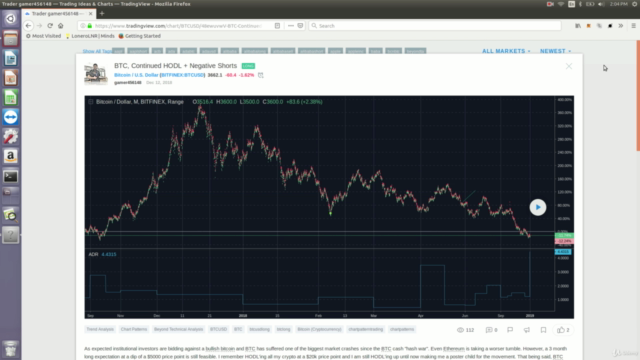
Task: Launch LibreOffice Calc from the dock
Action: [11, 98]
